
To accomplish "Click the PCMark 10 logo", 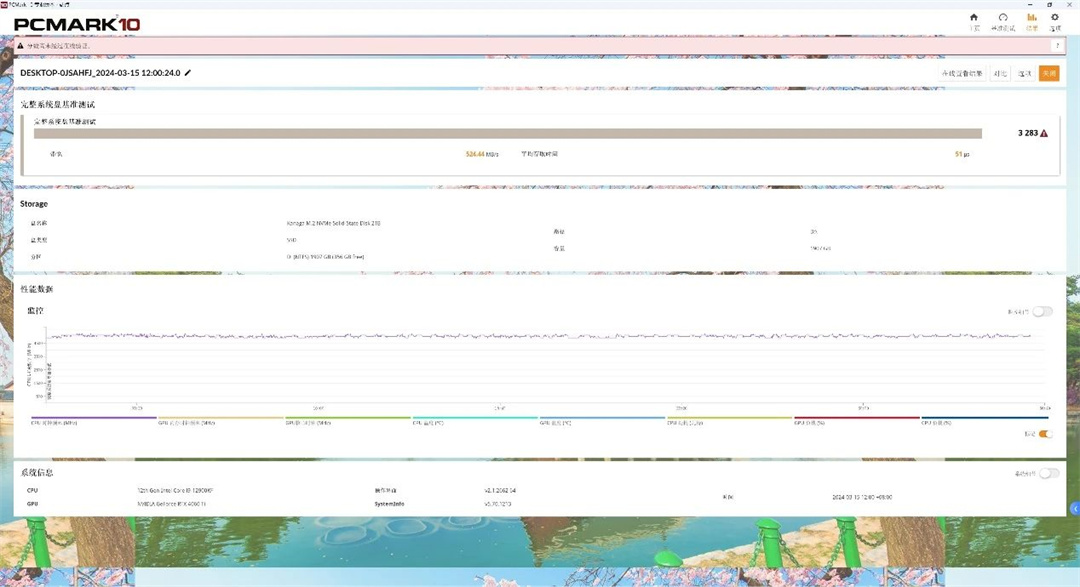I will [x=77, y=24].
